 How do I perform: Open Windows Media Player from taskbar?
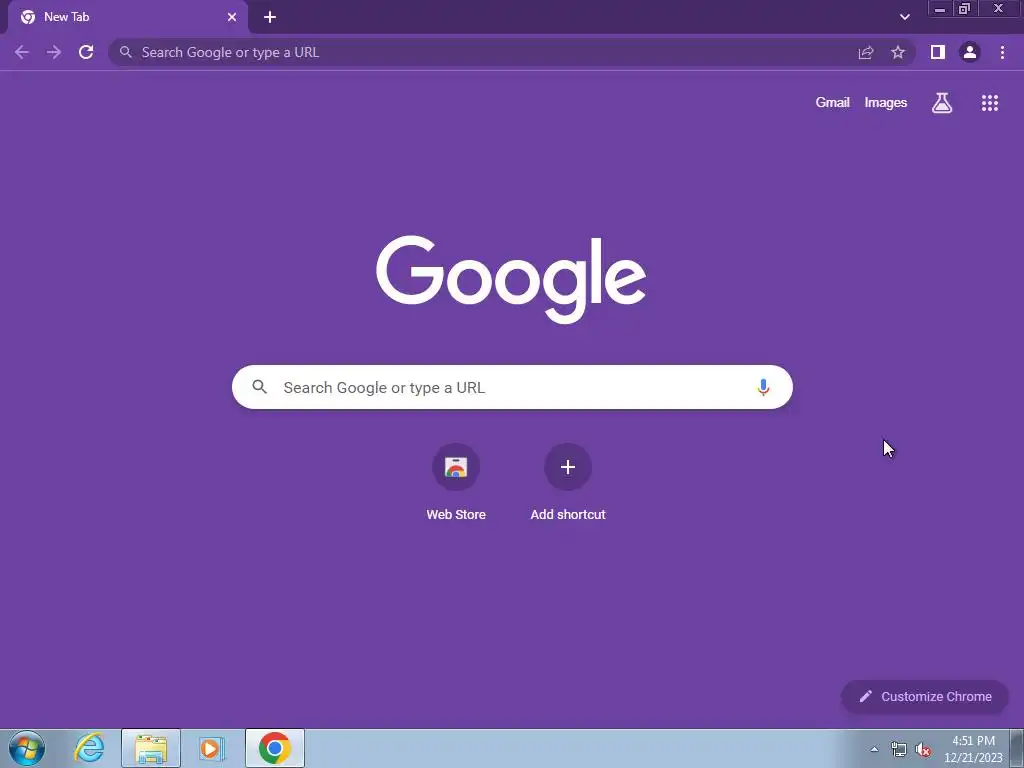[212, 748]
